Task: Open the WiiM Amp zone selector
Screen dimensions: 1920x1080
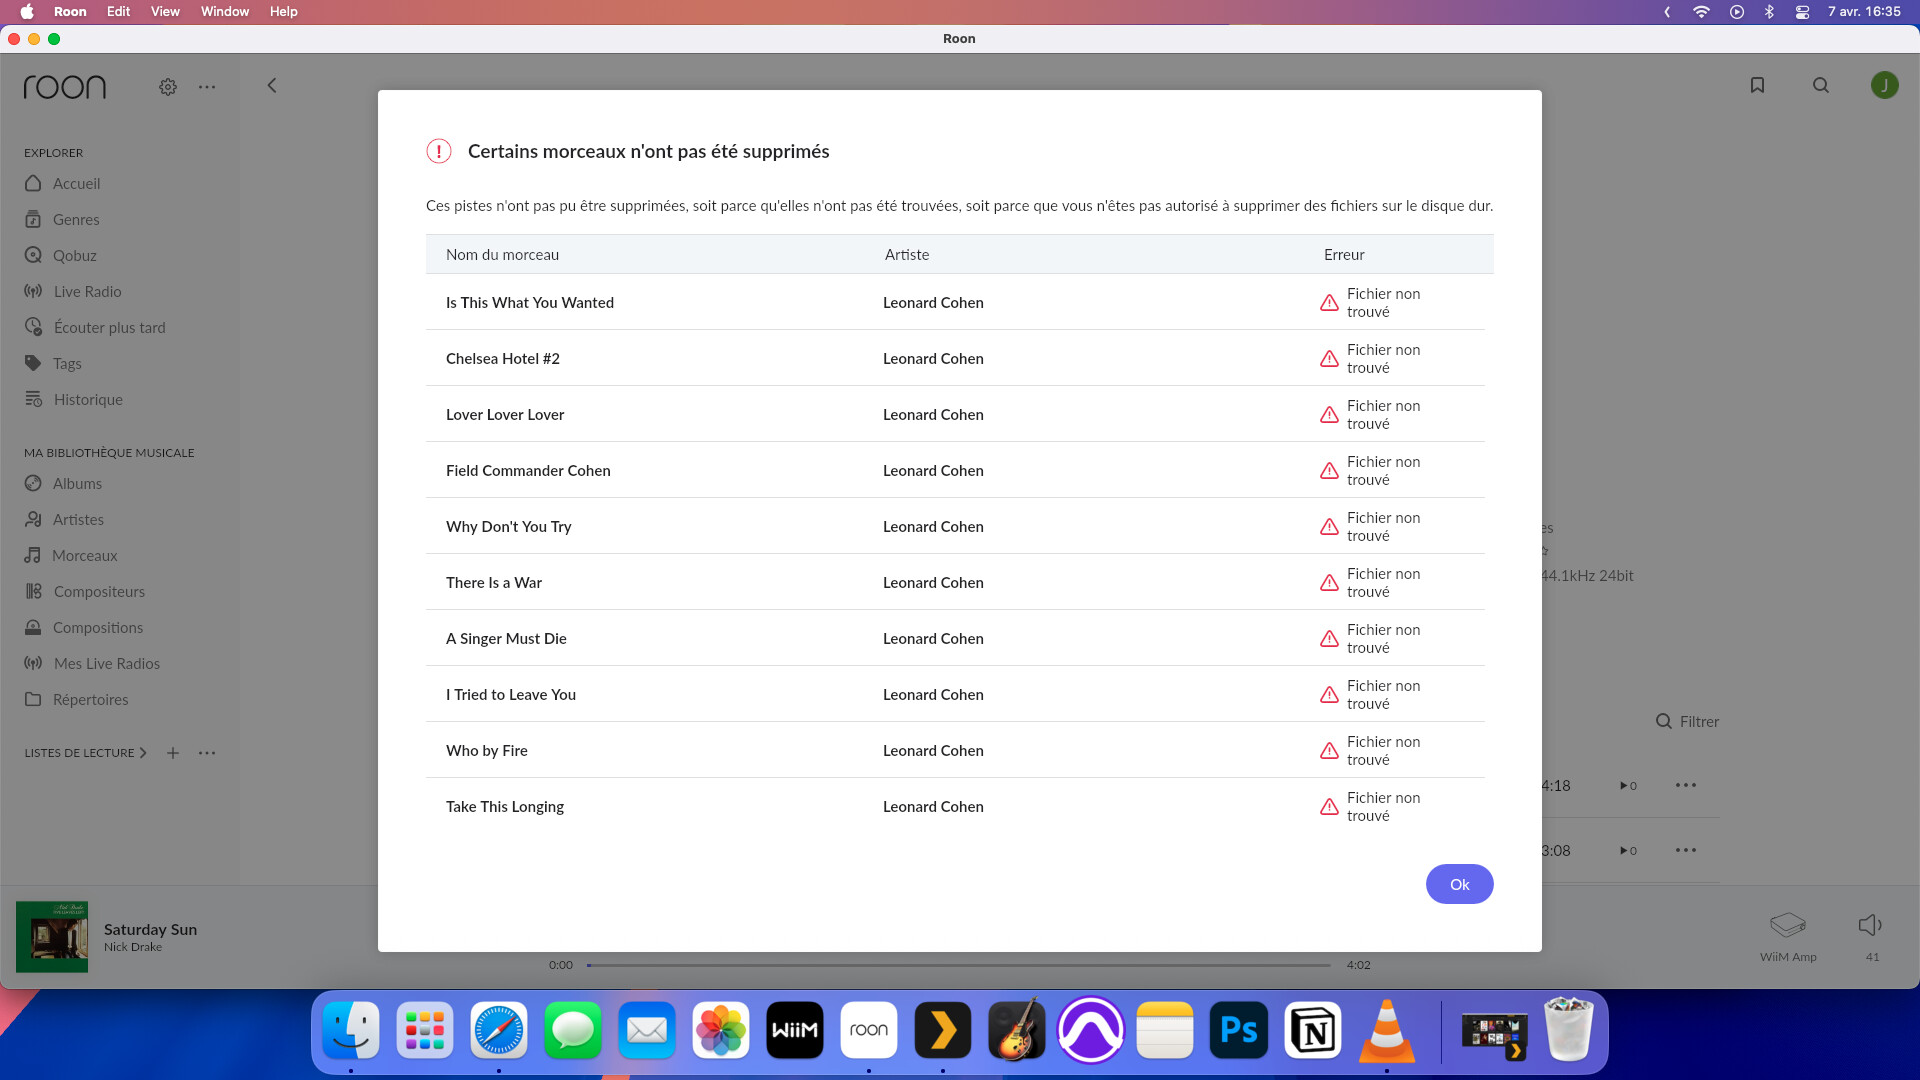Action: (1788, 937)
